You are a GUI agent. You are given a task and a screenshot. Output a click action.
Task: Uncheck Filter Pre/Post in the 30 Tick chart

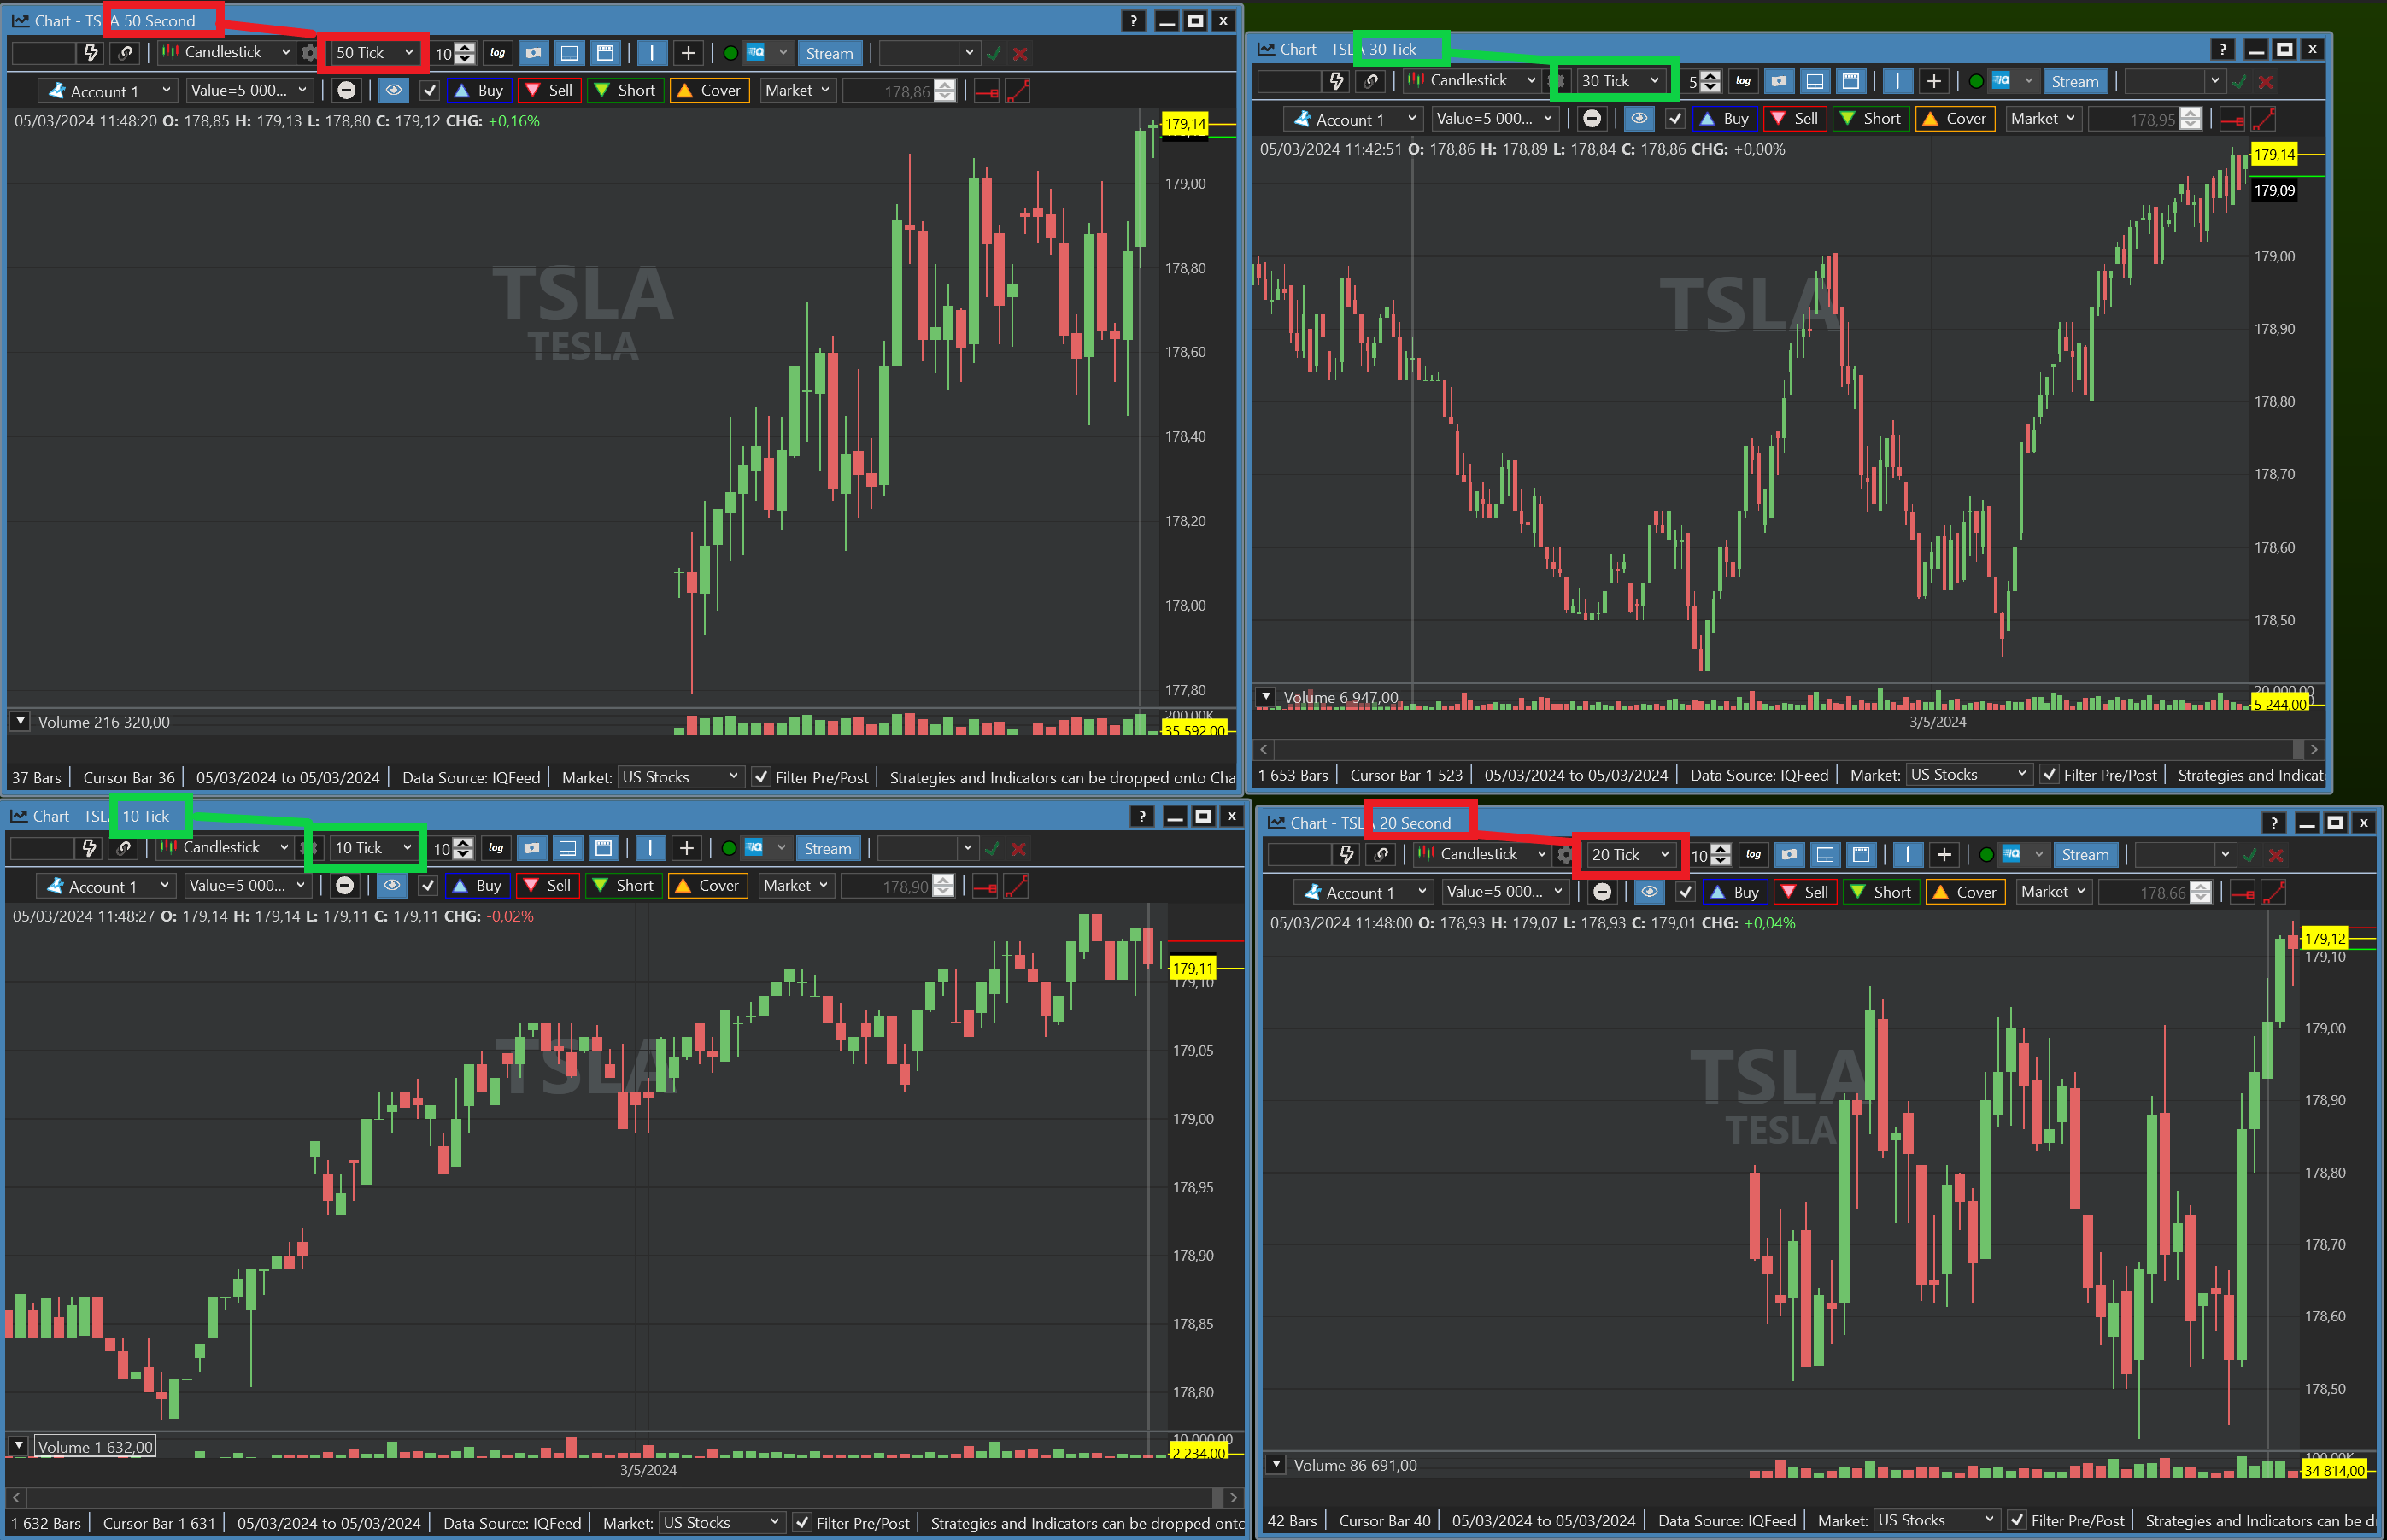2049,775
